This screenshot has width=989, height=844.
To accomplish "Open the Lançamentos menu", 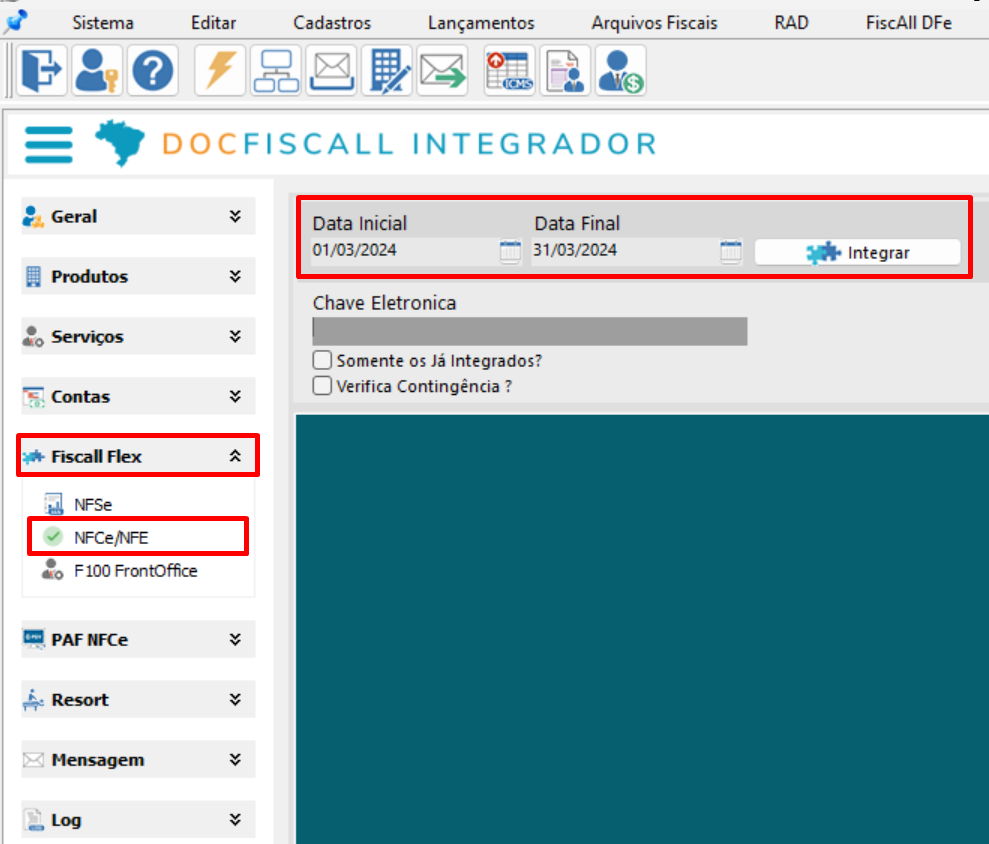I will click(481, 23).
